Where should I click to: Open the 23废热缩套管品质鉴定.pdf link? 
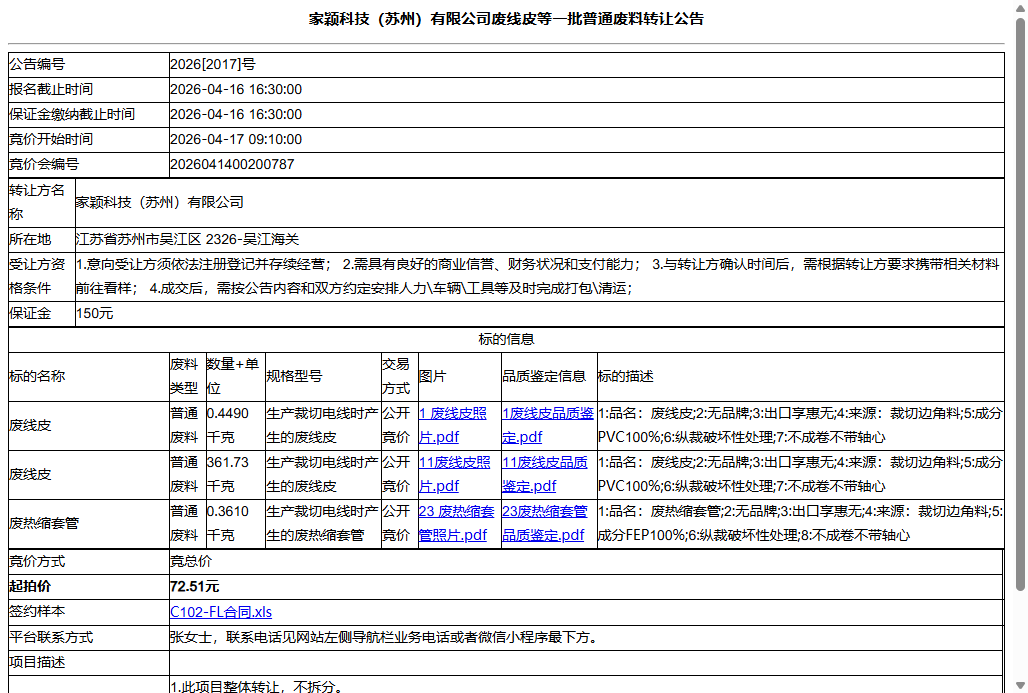(x=545, y=523)
